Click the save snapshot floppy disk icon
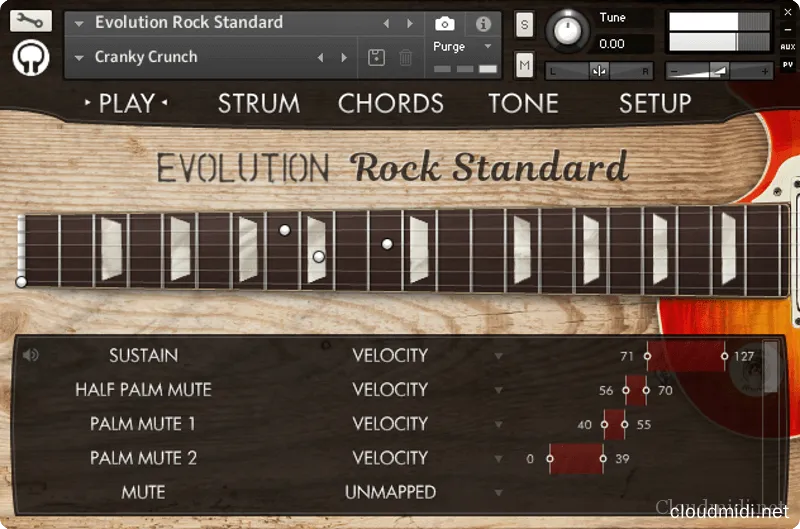This screenshot has height=529, width=800. pyautogui.click(x=376, y=58)
